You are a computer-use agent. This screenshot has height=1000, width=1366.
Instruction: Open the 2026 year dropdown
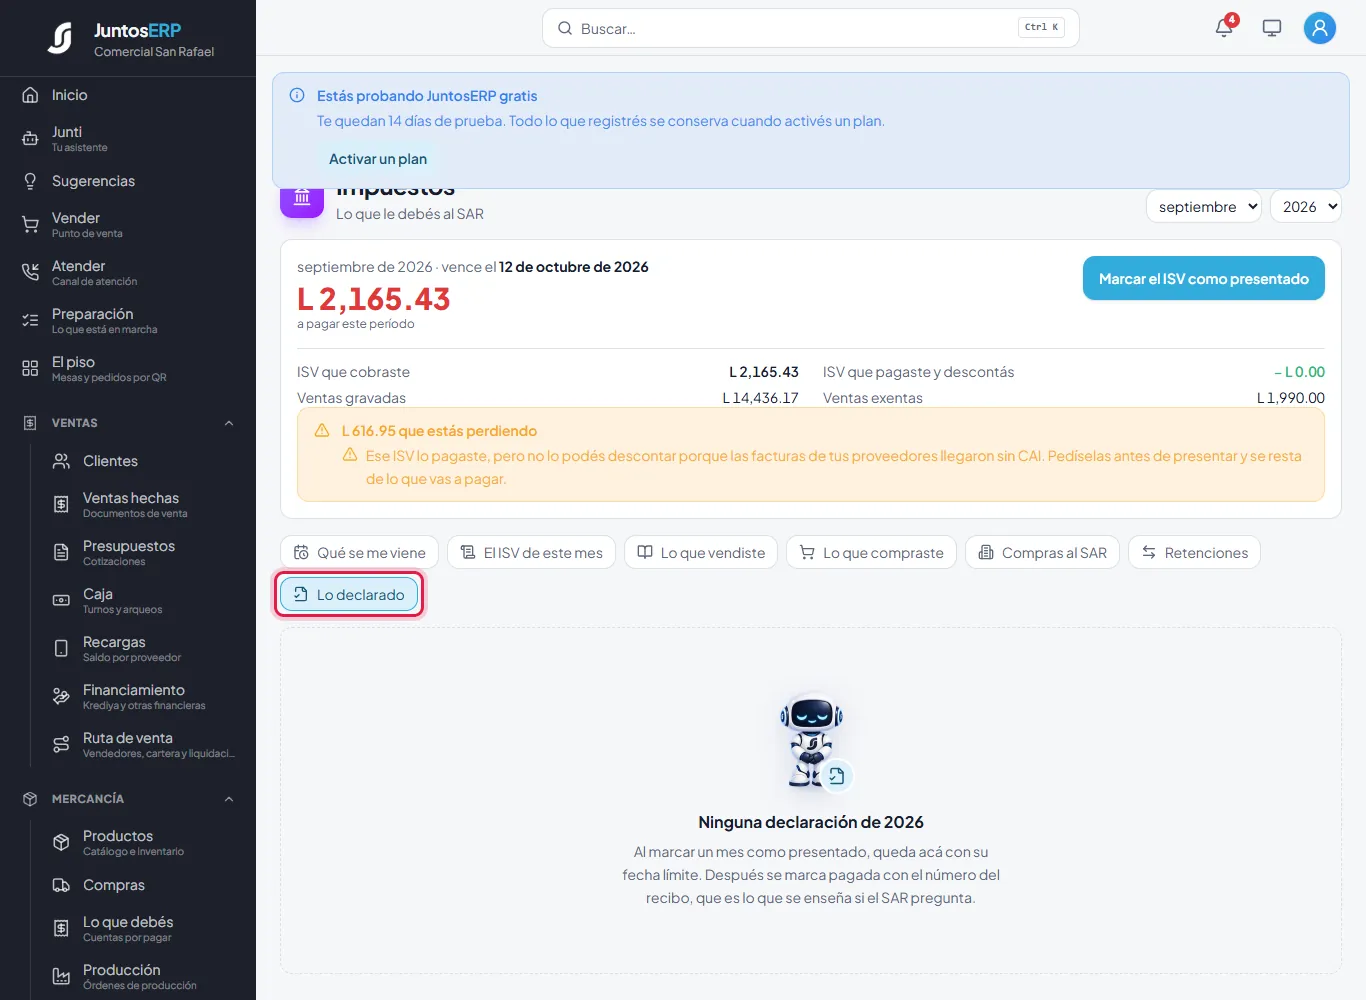[x=1305, y=207]
